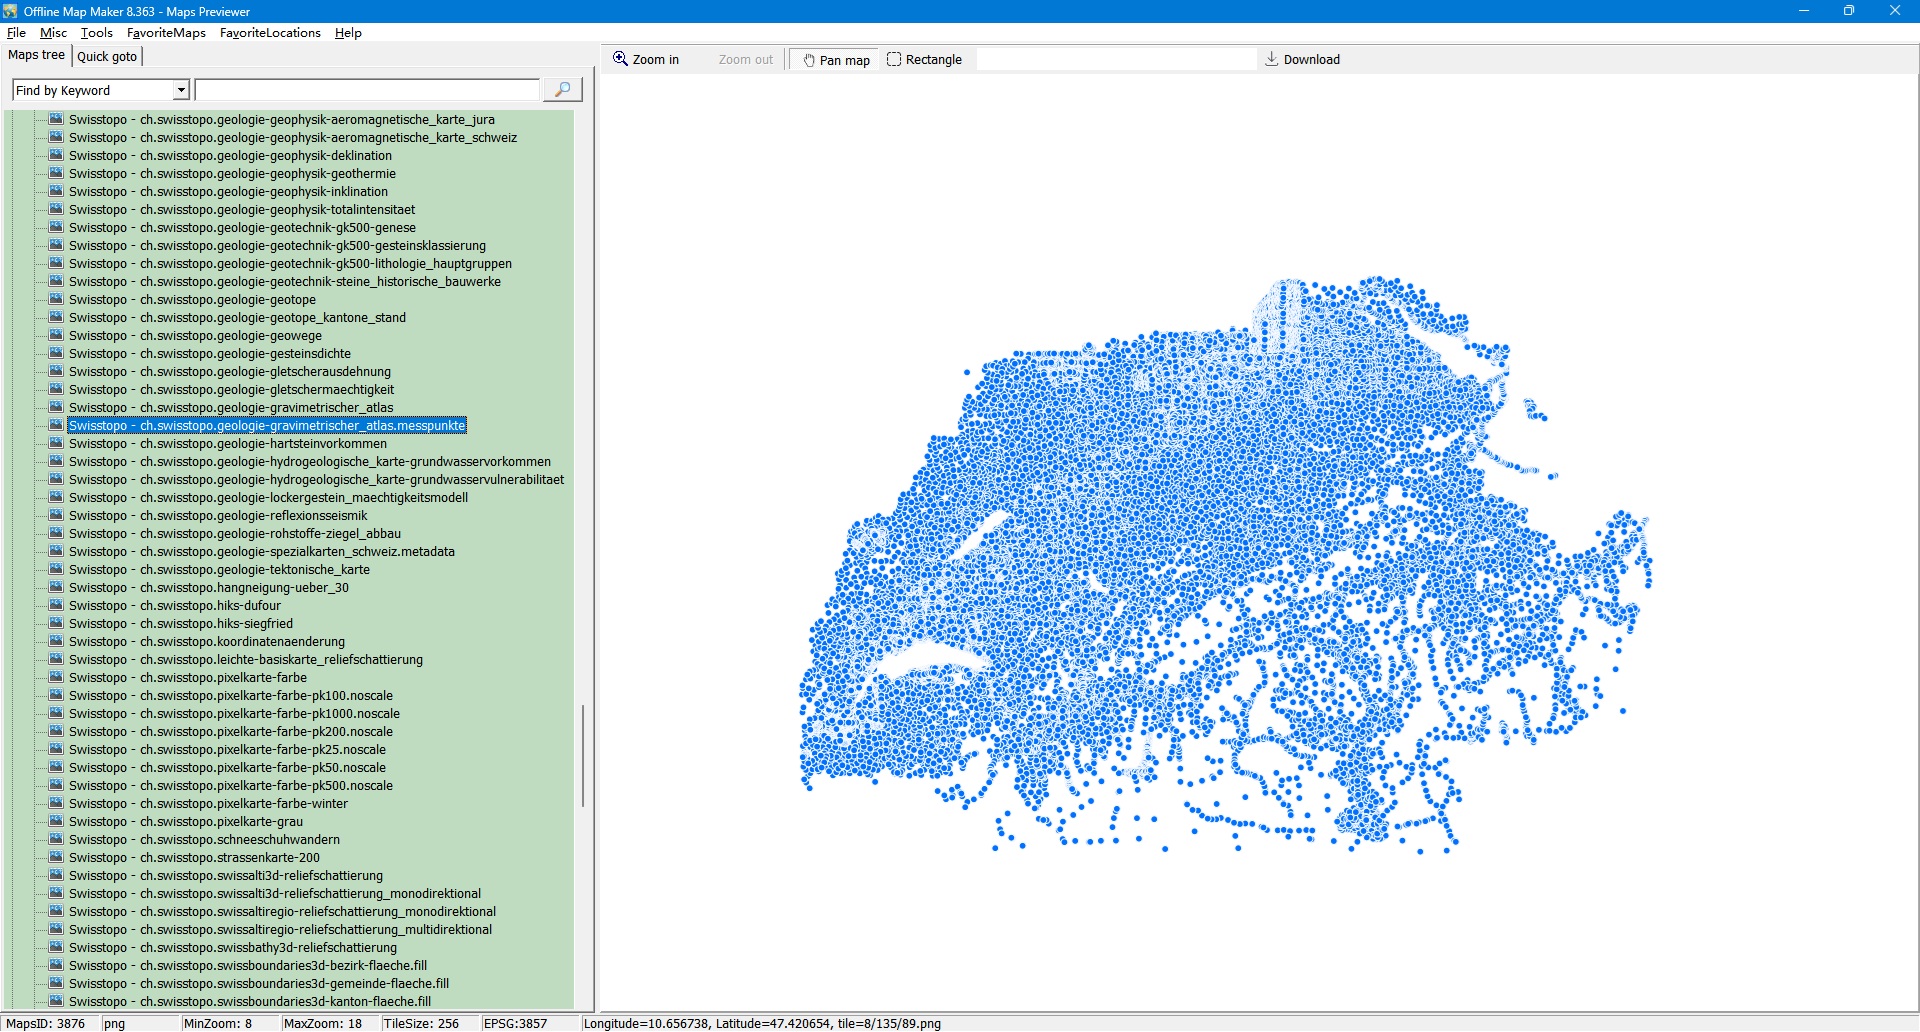Click map icon beside pixelkarte-grau entry
The height and width of the screenshot is (1032, 1920).
(x=57, y=821)
